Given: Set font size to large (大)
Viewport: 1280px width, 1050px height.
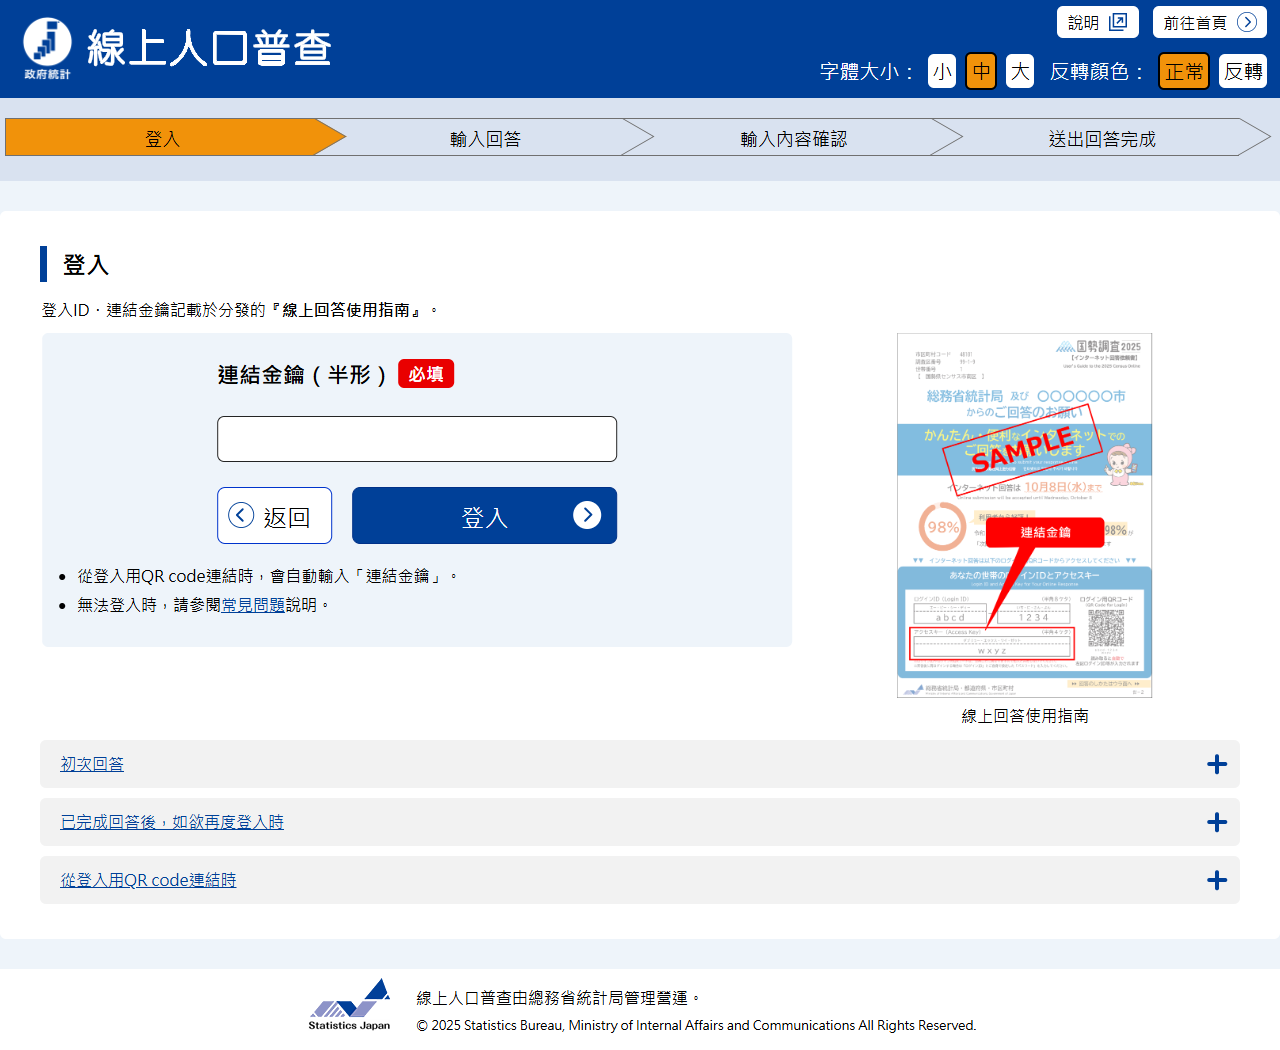Looking at the screenshot, I should (1019, 71).
